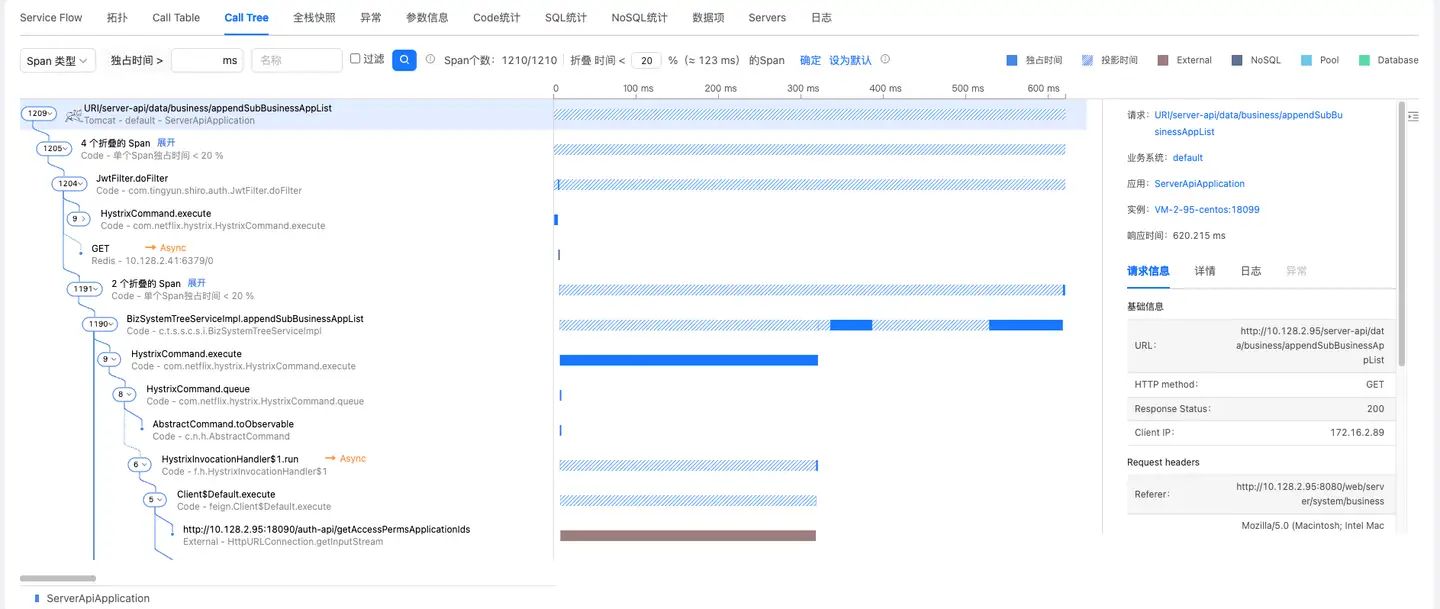The image size is (1440, 609).
Task: Click the 名称 name input field
Action: point(296,61)
